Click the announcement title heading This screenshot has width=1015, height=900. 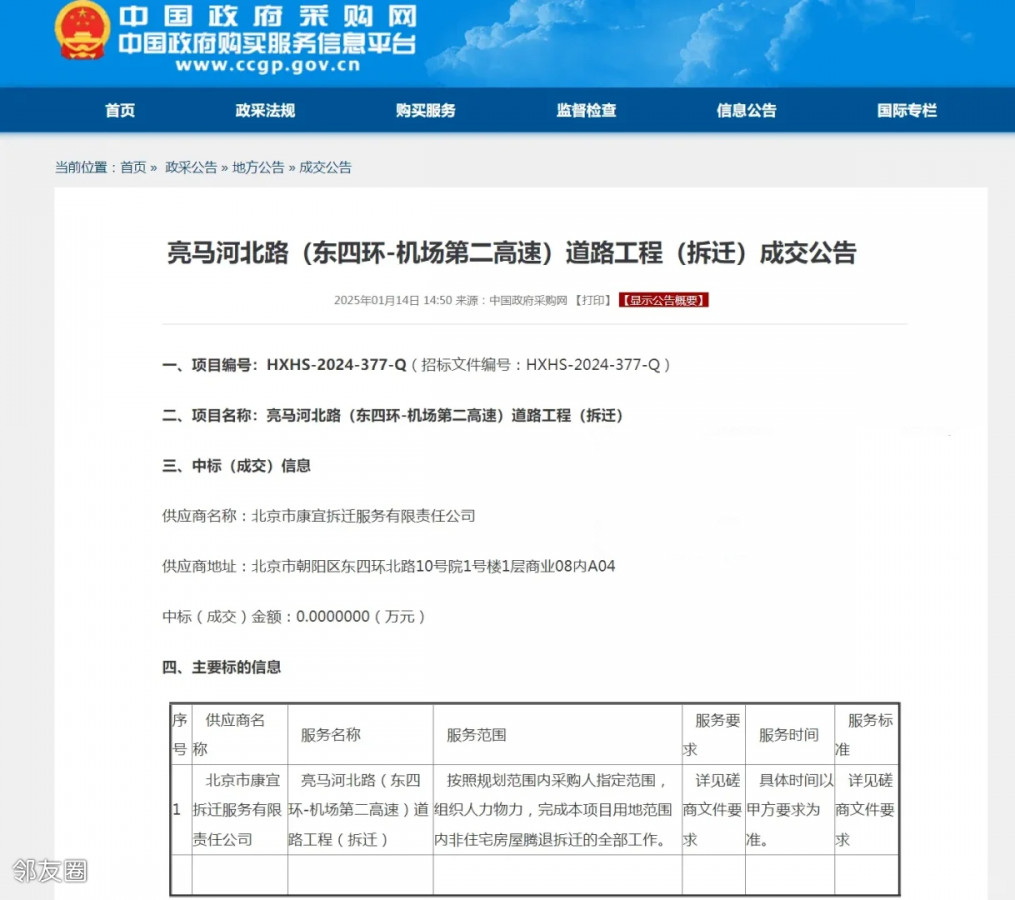[511, 253]
